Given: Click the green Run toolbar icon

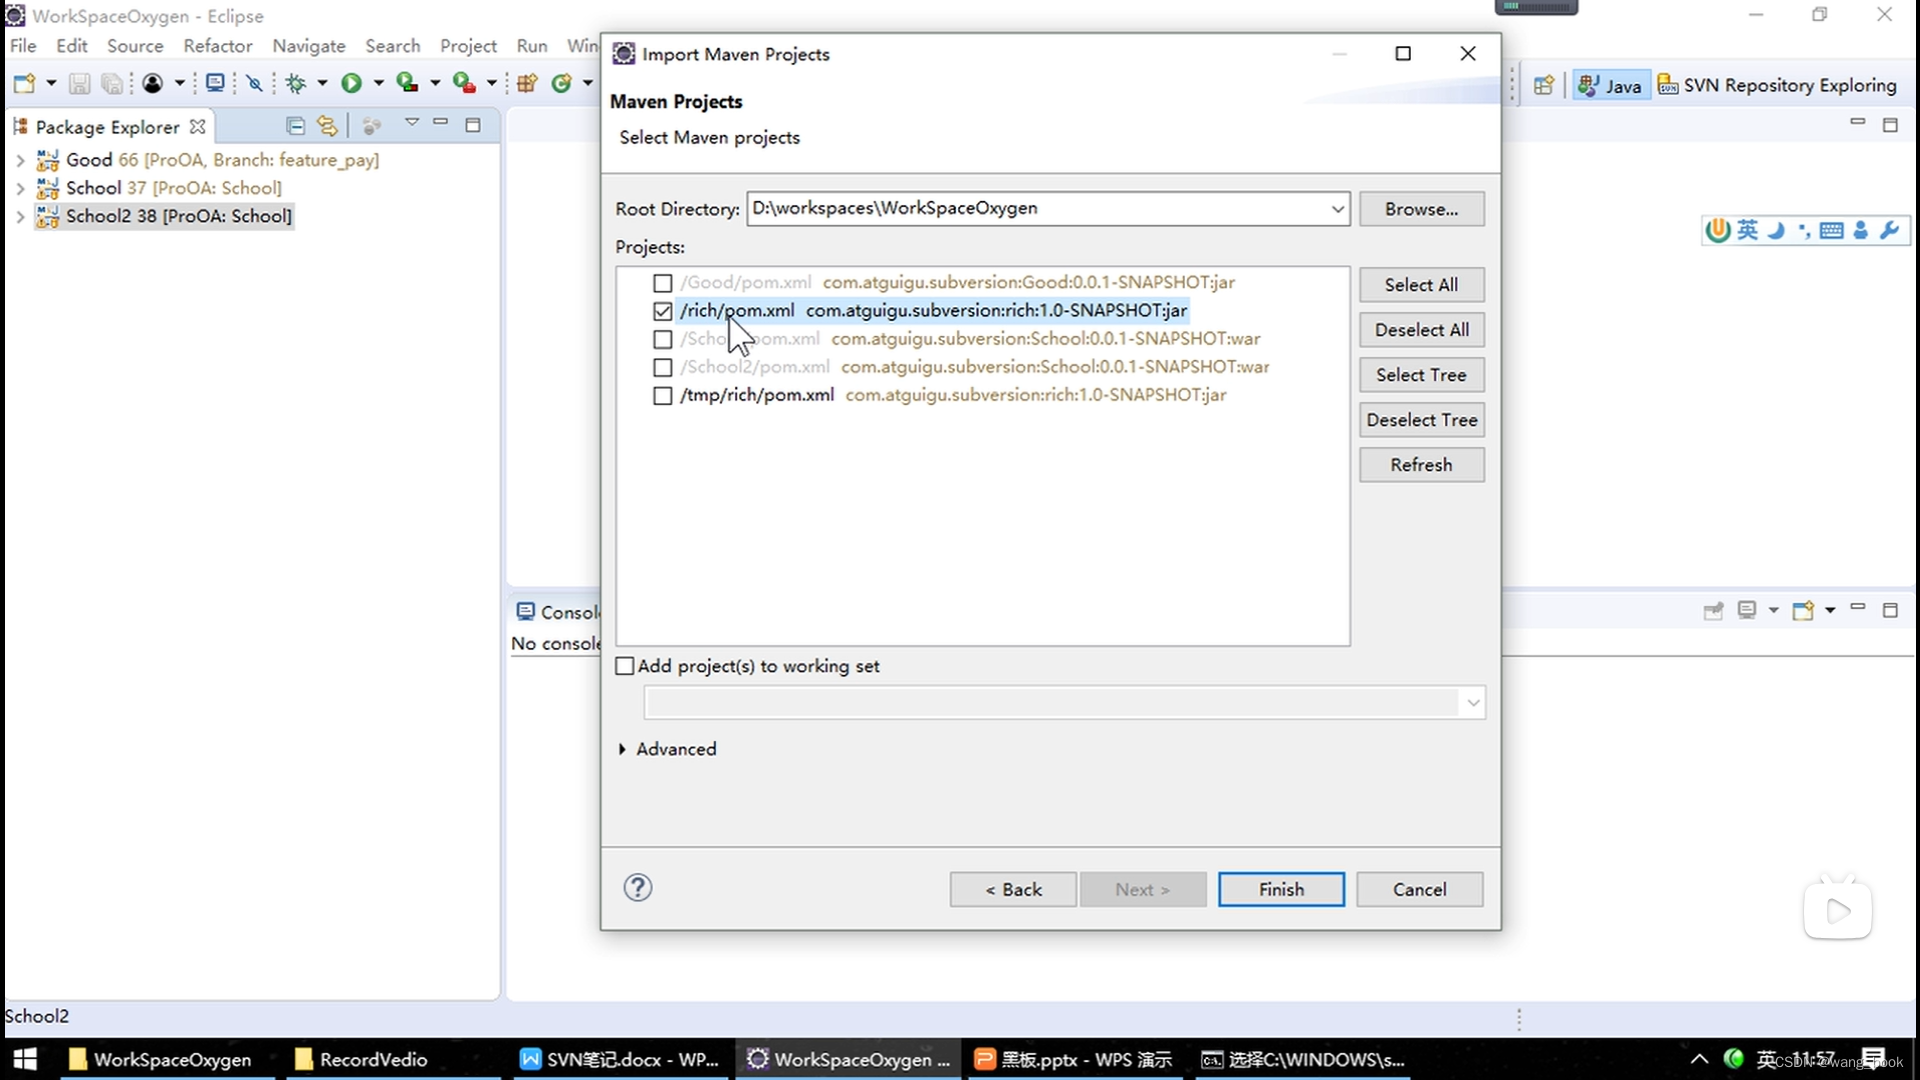Looking at the screenshot, I should (x=351, y=84).
